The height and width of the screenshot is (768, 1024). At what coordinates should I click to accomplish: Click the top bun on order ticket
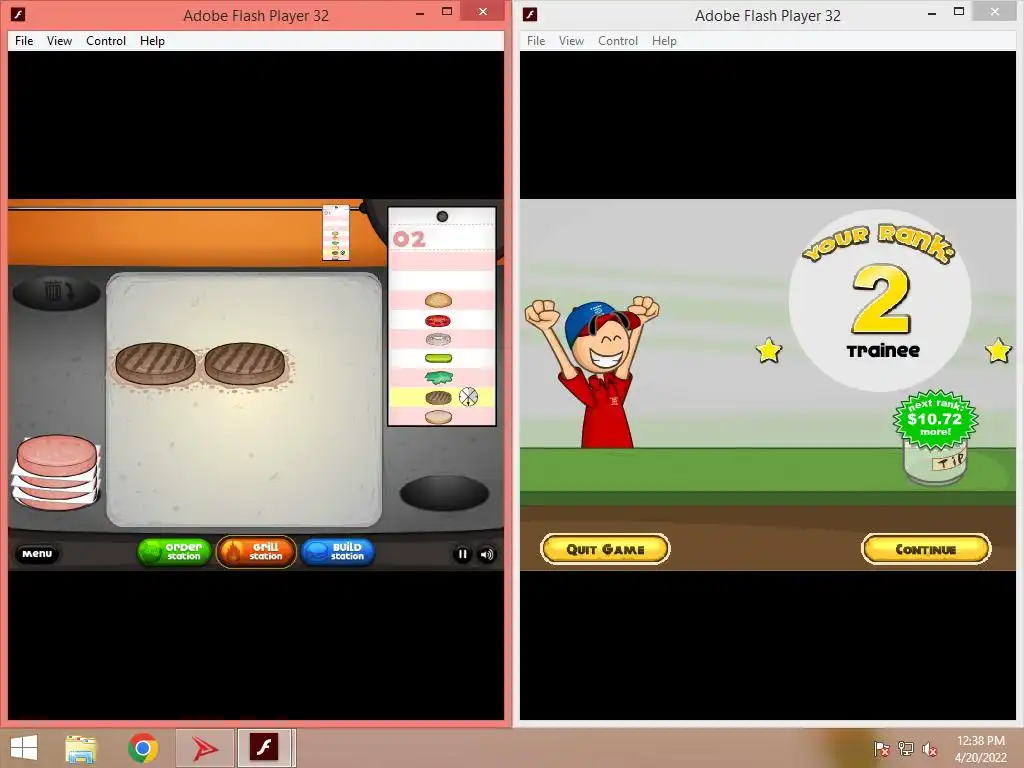click(x=438, y=300)
